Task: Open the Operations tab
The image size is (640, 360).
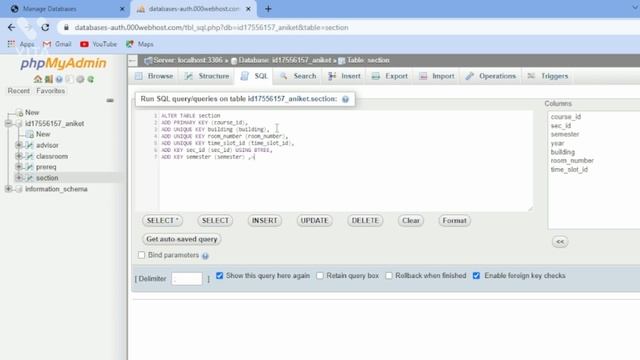Action: pyautogui.click(x=491, y=76)
